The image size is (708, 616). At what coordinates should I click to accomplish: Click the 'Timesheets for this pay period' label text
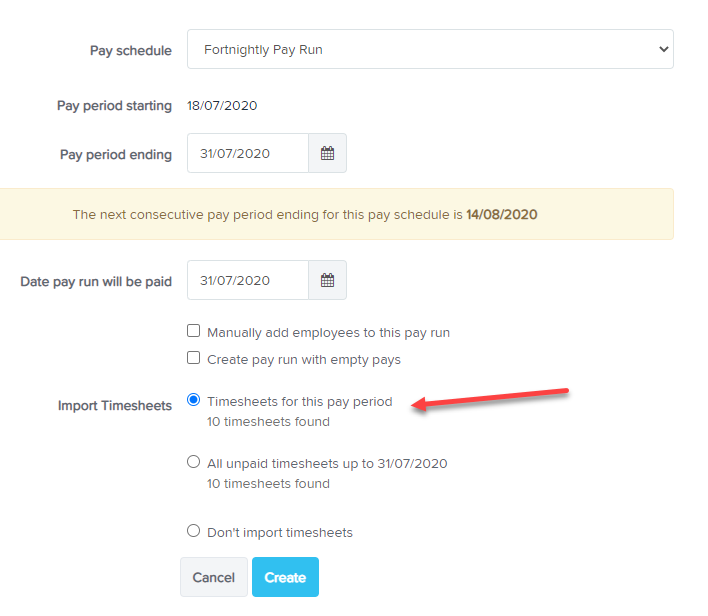(x=300, y=401)
